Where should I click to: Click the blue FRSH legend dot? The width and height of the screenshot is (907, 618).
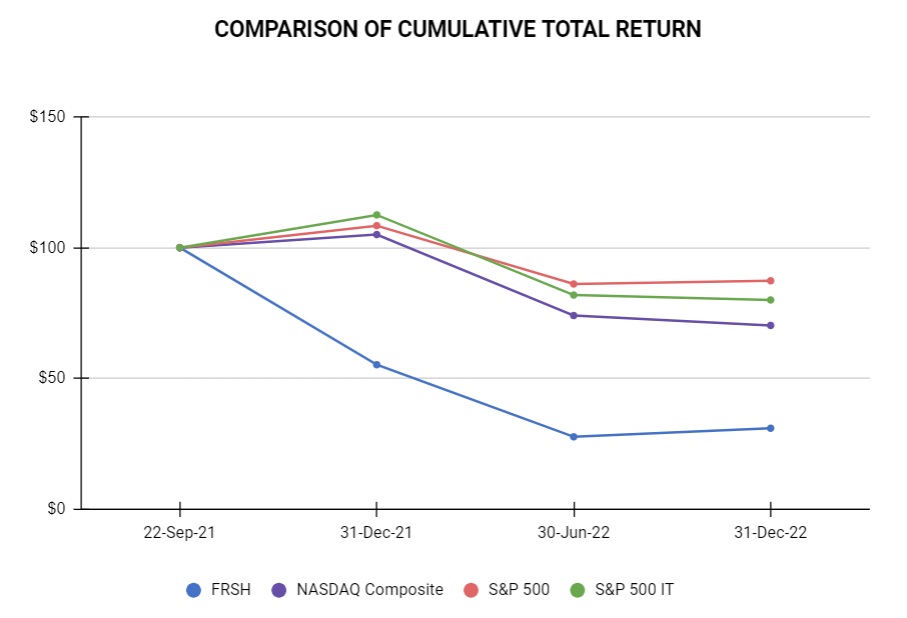pos(194,590)
